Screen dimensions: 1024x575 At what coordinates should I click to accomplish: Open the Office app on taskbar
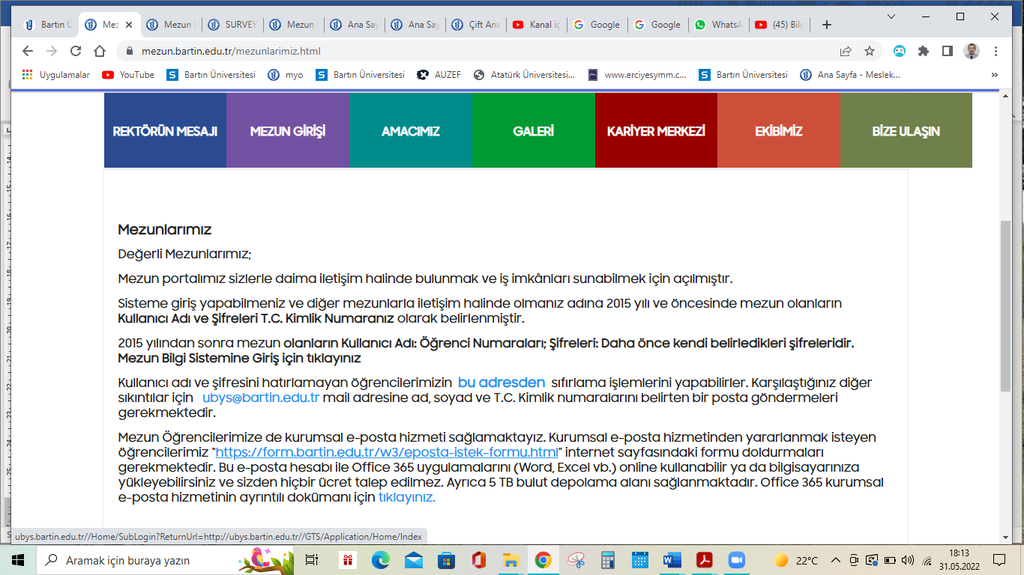(479, 561)
